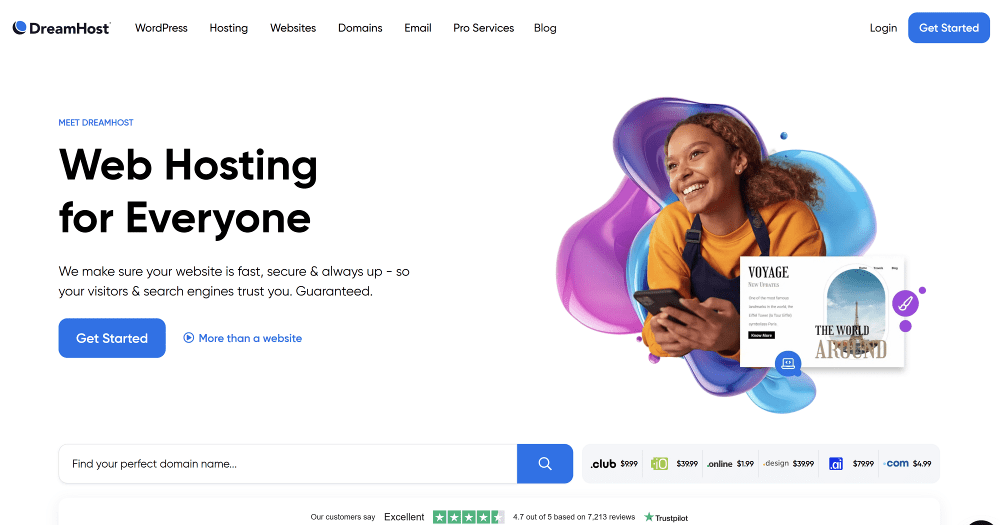Go to the Blog page
Screen dimensions: 1000x525
click(545, 28)
